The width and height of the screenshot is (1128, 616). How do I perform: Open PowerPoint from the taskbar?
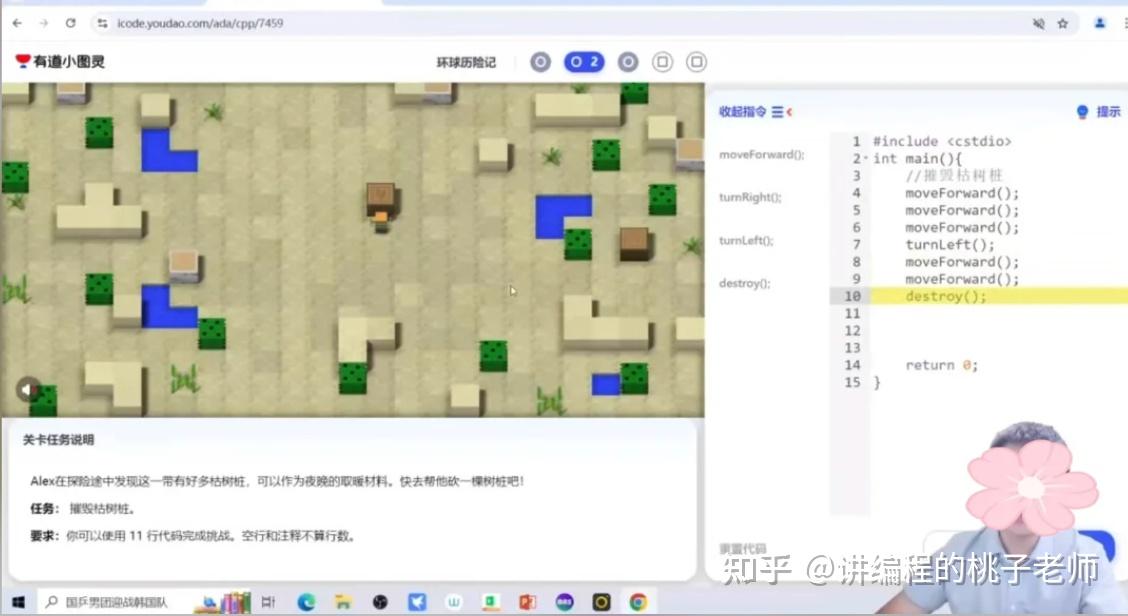(x=528, y=602)
